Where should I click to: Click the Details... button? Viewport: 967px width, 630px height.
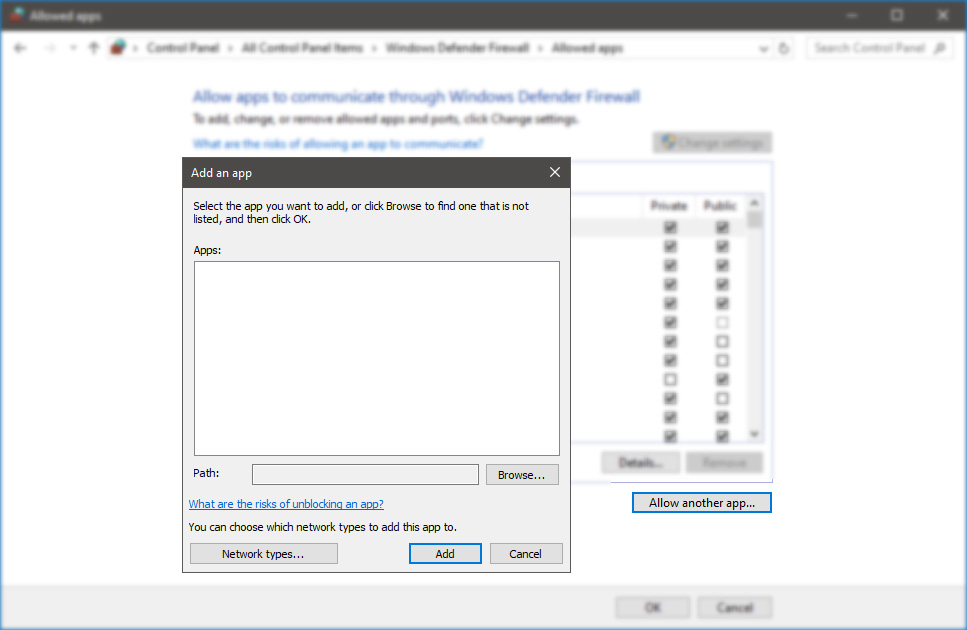[x=641, y=462]
